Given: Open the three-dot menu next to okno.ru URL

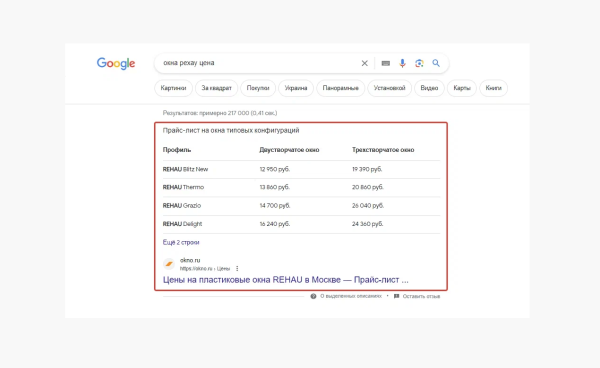Looking at the screenshot, I should tap(237, 269).
